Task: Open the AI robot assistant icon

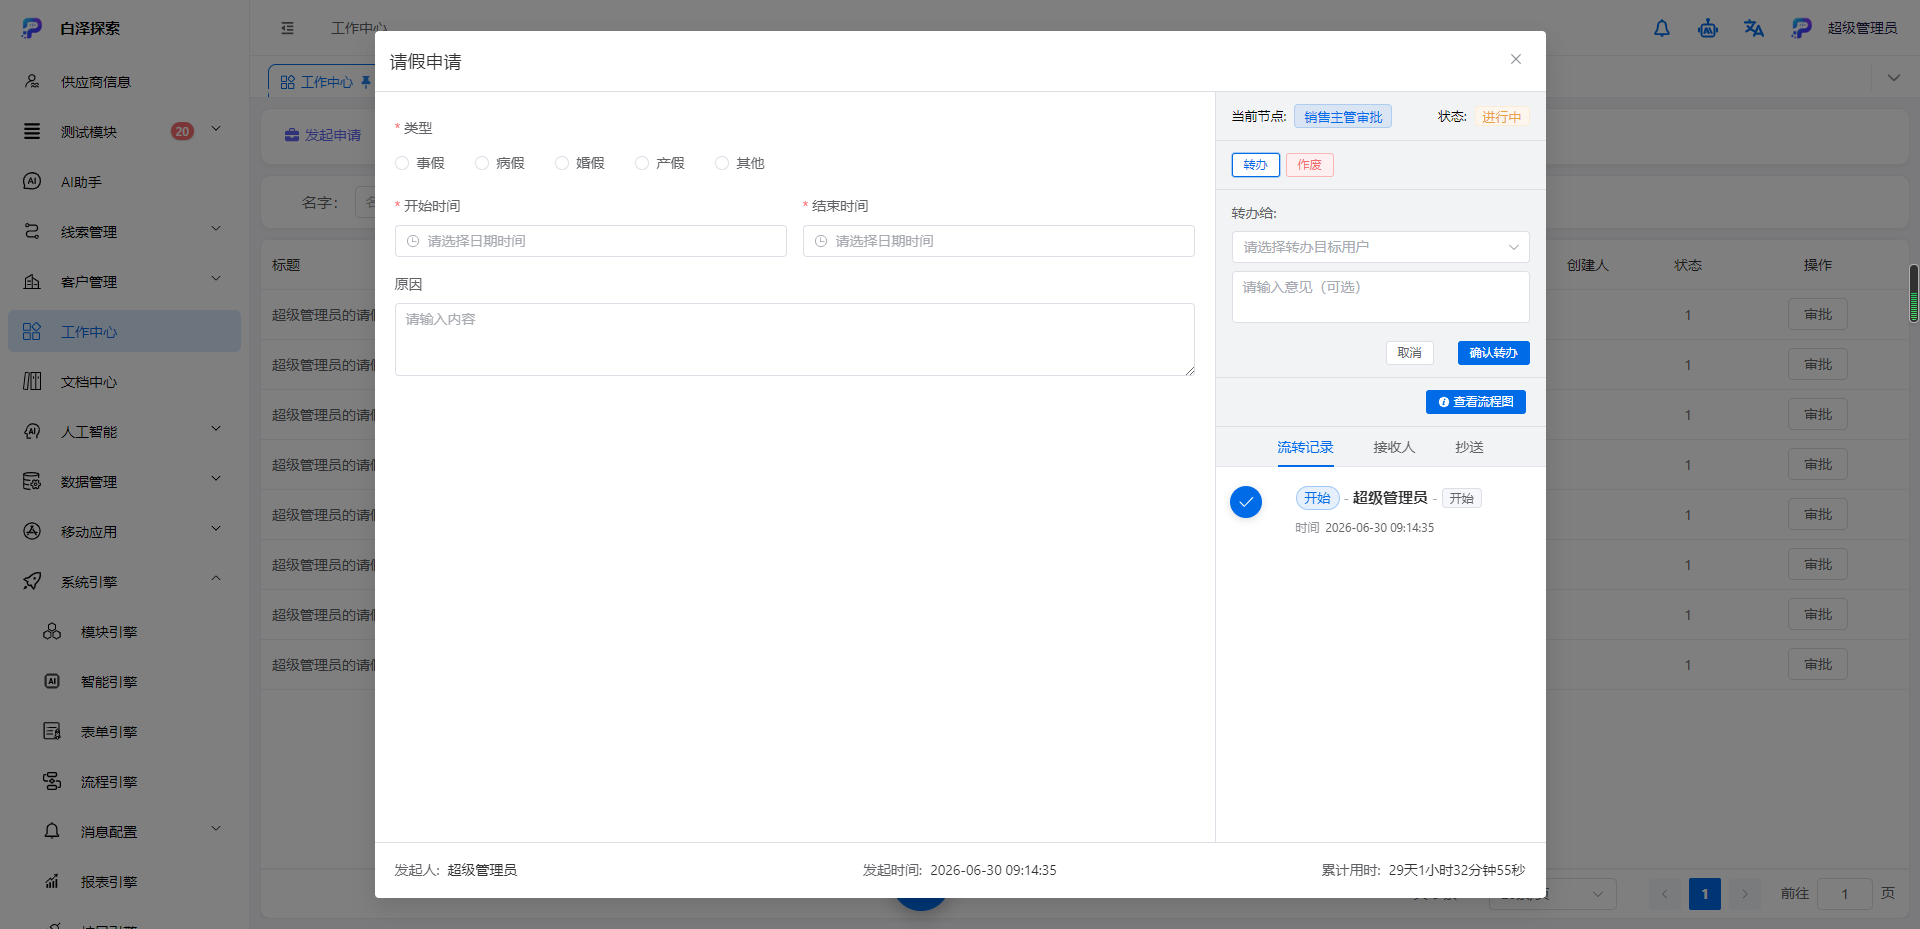Action: tap(1708, 28)
